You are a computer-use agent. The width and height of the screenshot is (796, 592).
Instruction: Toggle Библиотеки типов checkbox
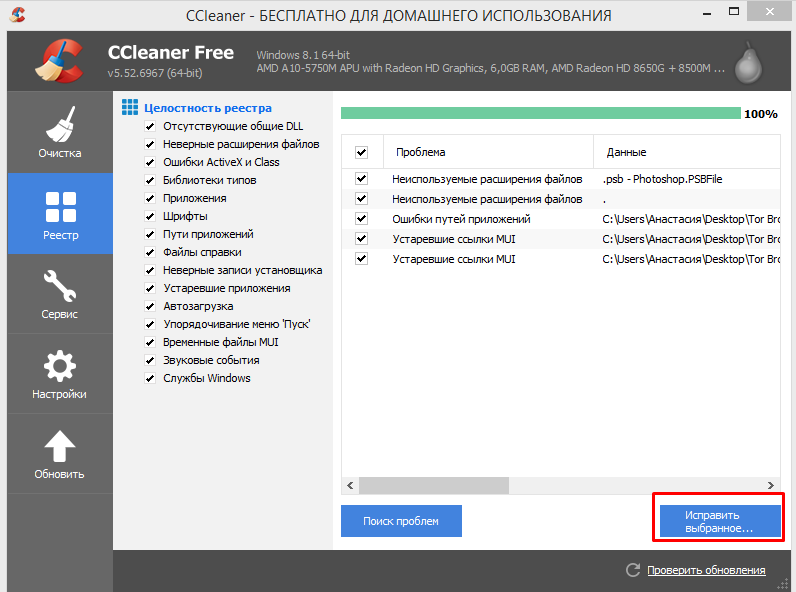[150, 180]
